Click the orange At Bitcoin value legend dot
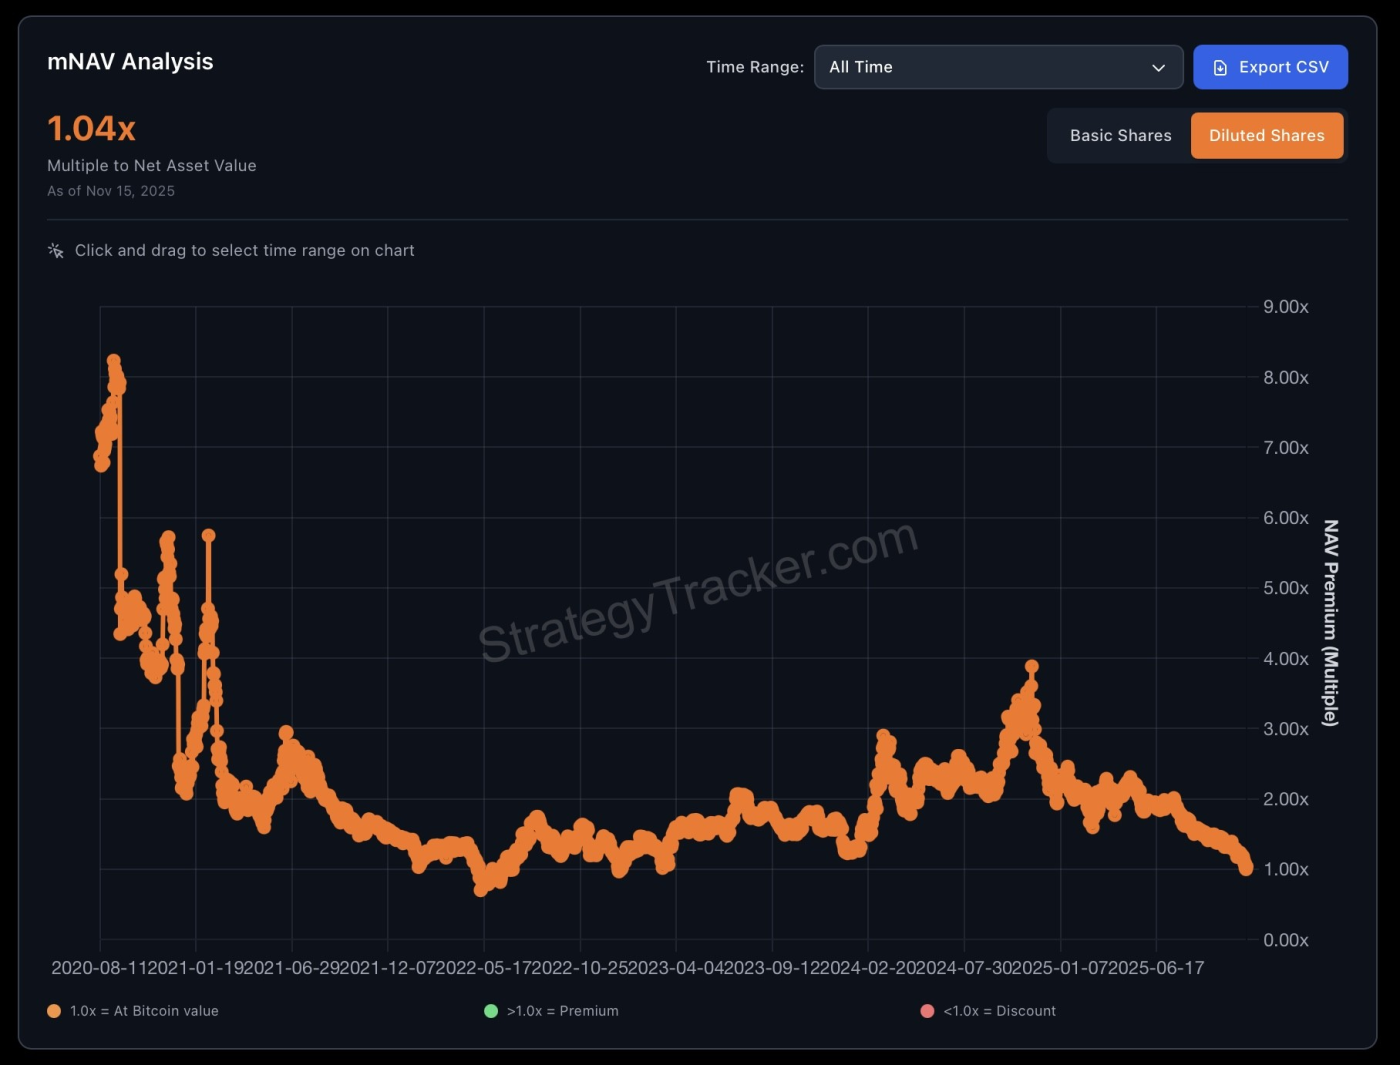The width and height of the screenshot is (1400, 1065). [x=53, y=1011]
